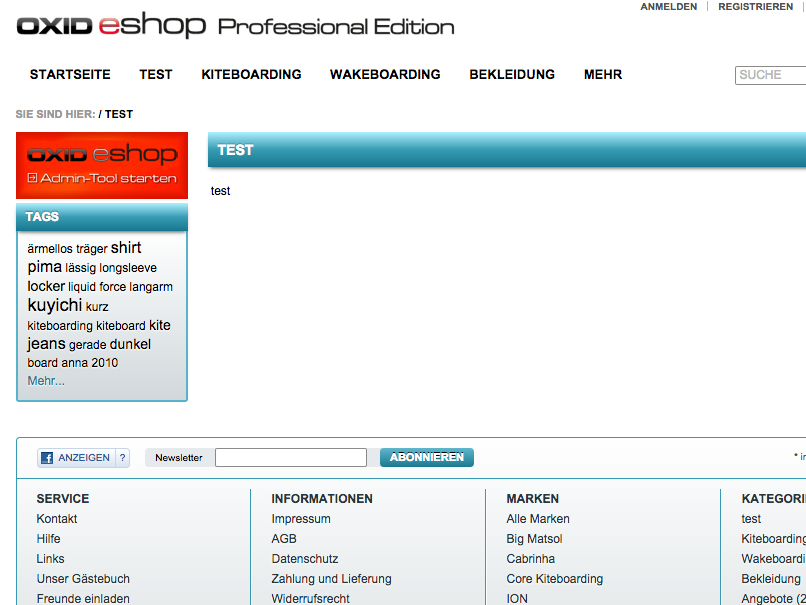Viewport: 806px width, 605px height.
Task: Open the Kontakt service link
Action: pos(57,519)
